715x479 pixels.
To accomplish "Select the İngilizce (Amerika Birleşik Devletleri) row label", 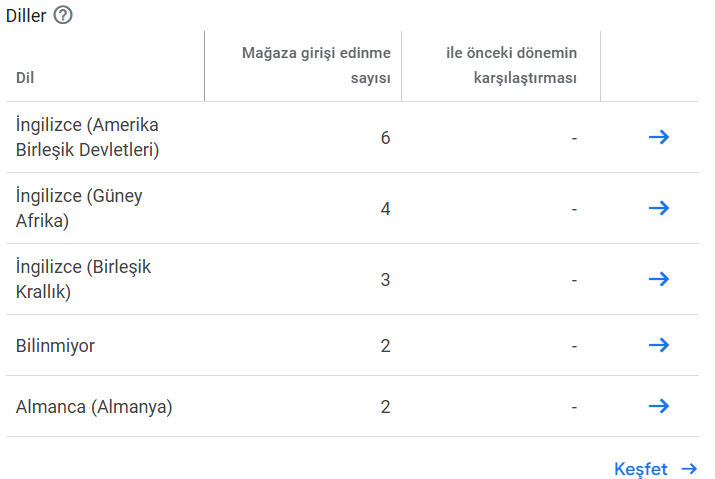I will point(87,137).
